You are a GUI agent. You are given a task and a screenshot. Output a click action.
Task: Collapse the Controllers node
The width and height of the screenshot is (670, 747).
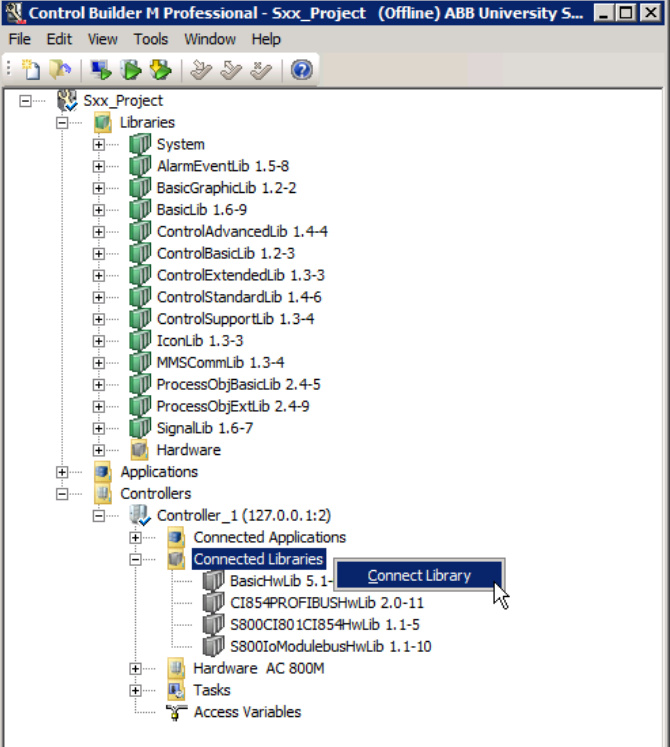[x=62, y=494]
